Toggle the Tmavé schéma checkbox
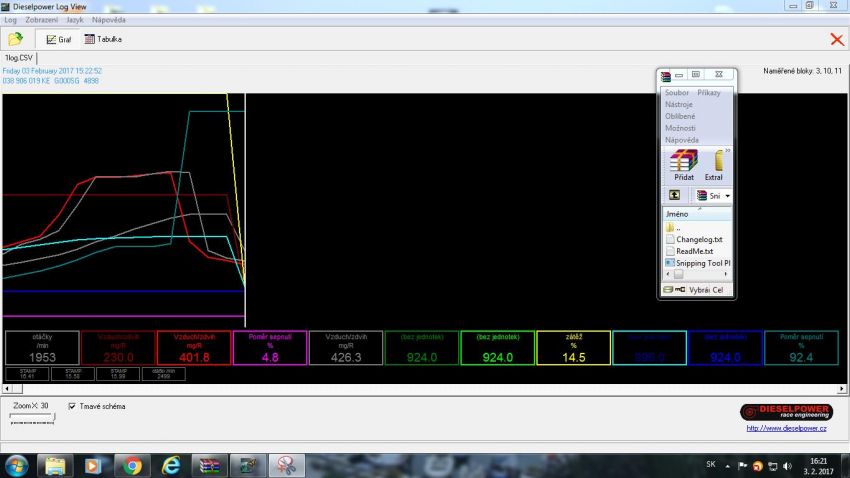The width and height of the screenshot is (850, 478). [72, 406]
